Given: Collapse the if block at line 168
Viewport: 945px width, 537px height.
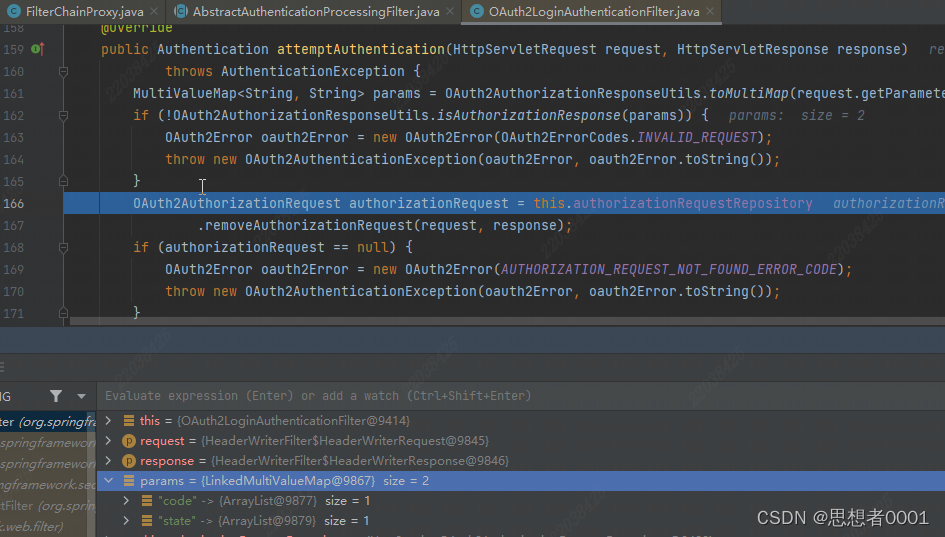Looking at the screenshot, I should 64,247.
